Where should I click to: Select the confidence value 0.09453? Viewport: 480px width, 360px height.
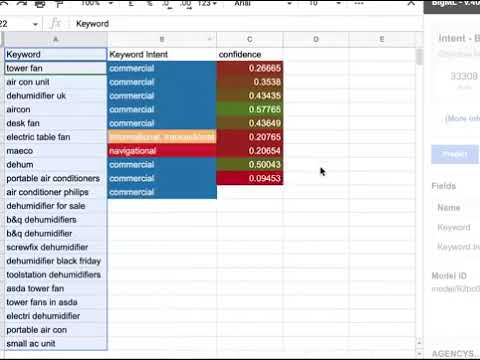[x=250, y=178]
